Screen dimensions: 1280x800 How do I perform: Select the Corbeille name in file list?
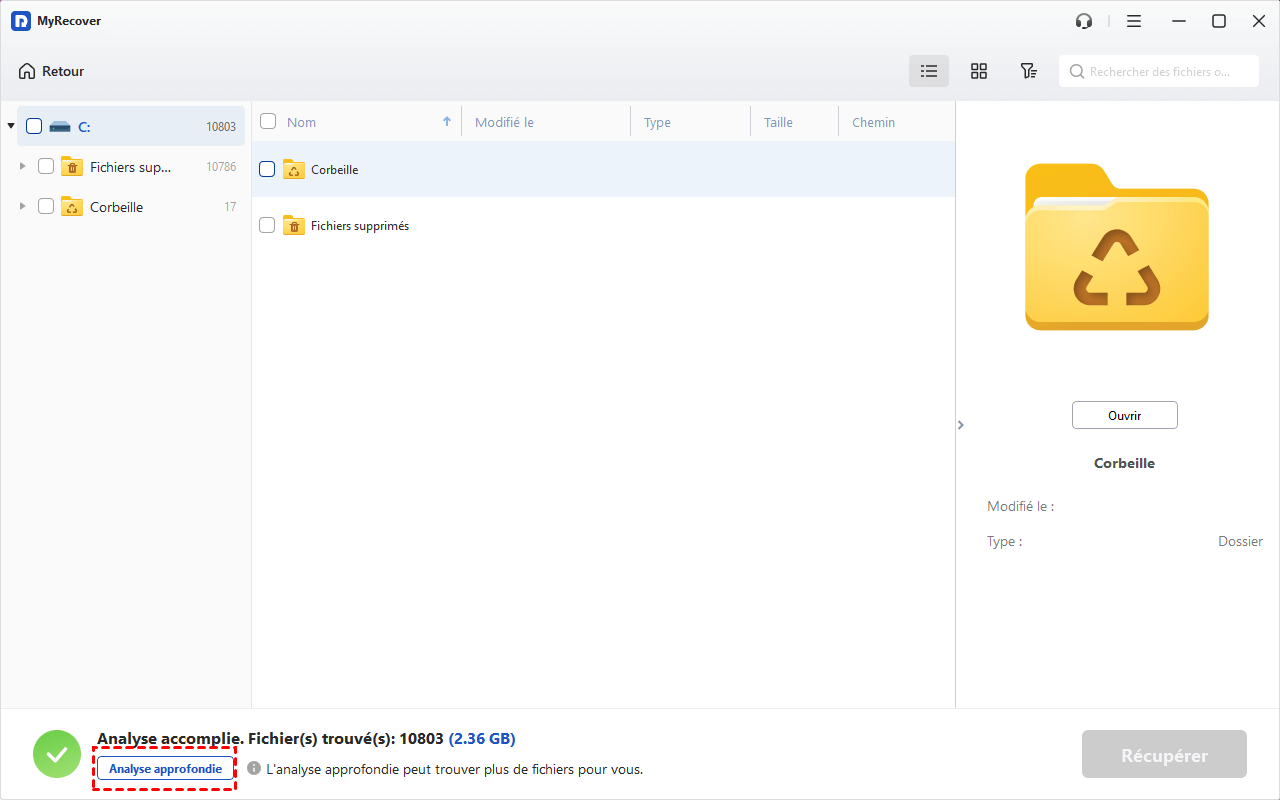click(x=334, y=169)
